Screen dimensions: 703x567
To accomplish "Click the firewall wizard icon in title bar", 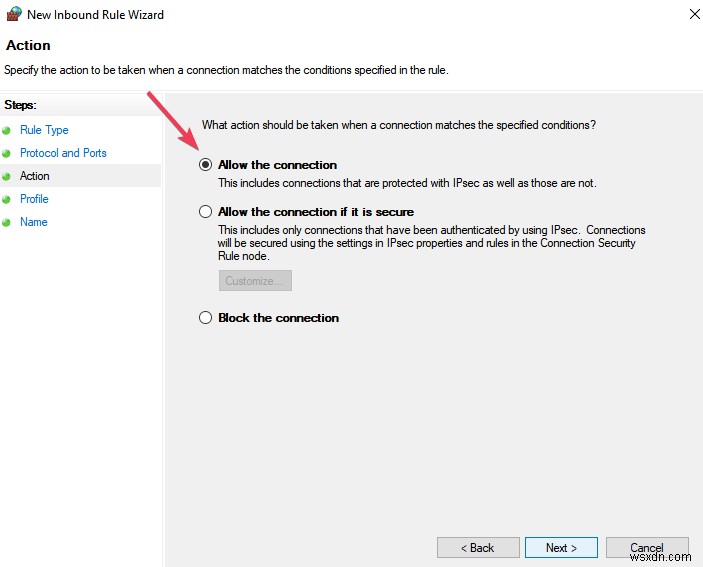I will pos(13,15).
